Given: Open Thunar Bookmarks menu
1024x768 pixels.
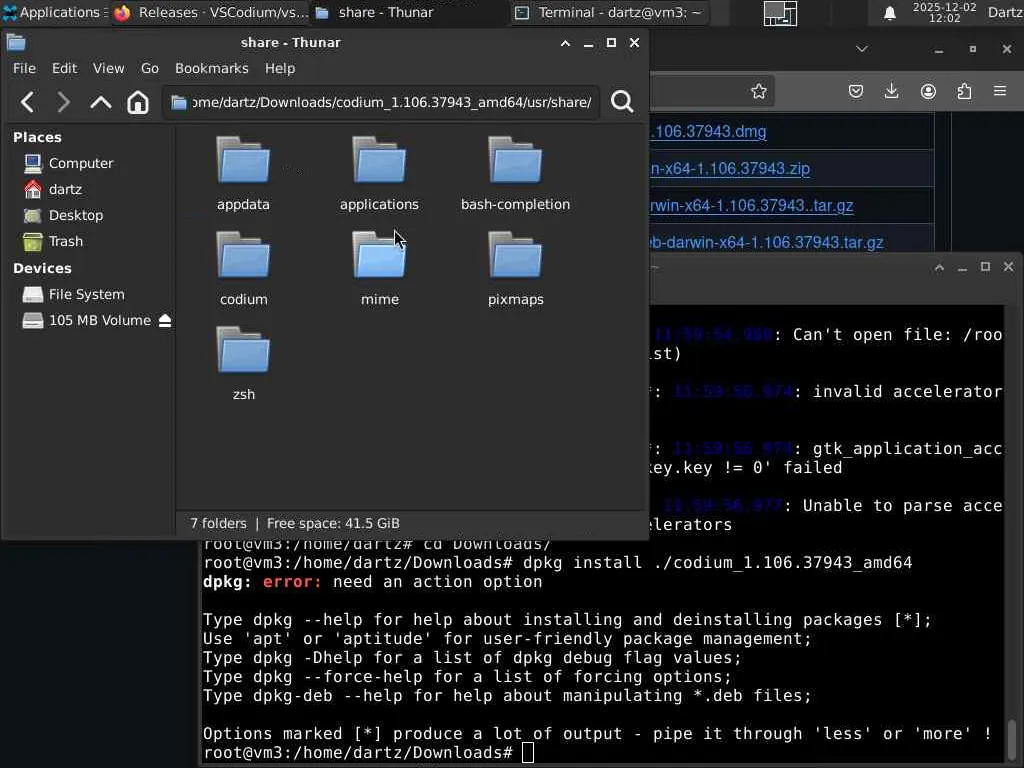Looking at the screenshot, I should point(212,68).
